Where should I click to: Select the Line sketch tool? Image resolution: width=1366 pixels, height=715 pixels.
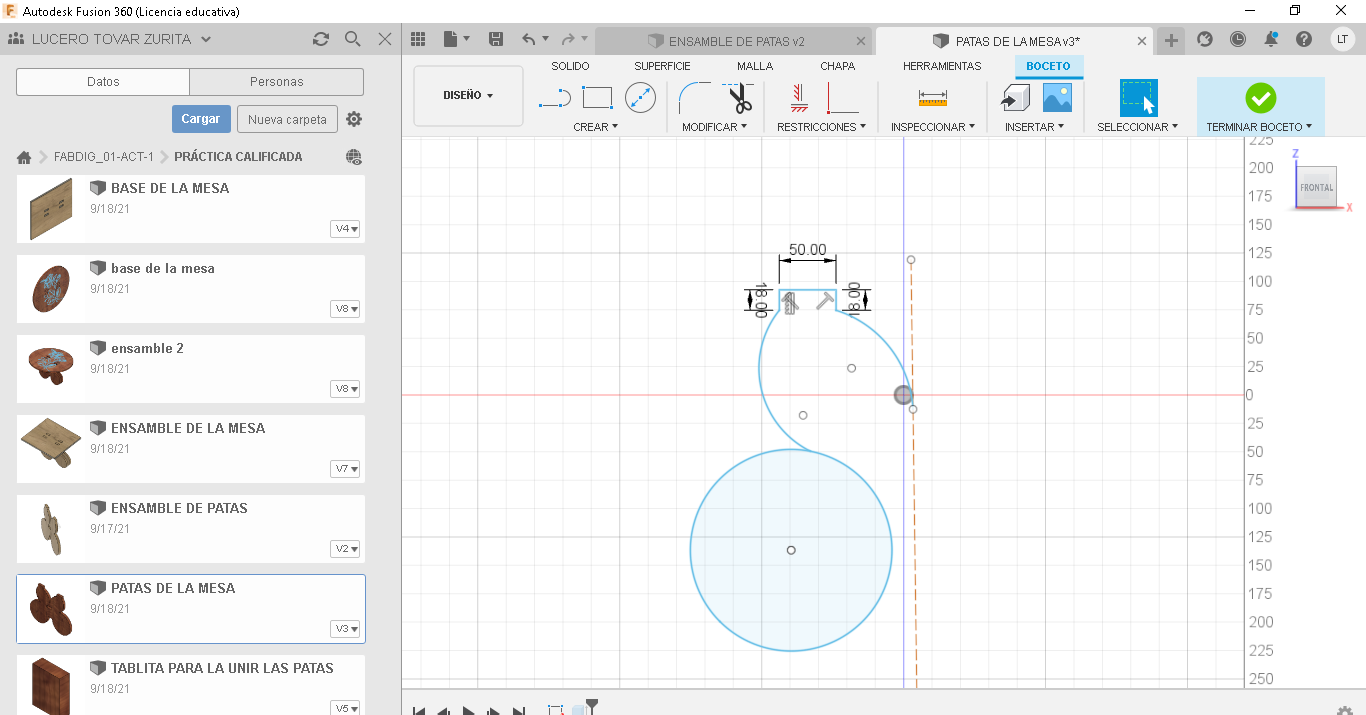554,98
